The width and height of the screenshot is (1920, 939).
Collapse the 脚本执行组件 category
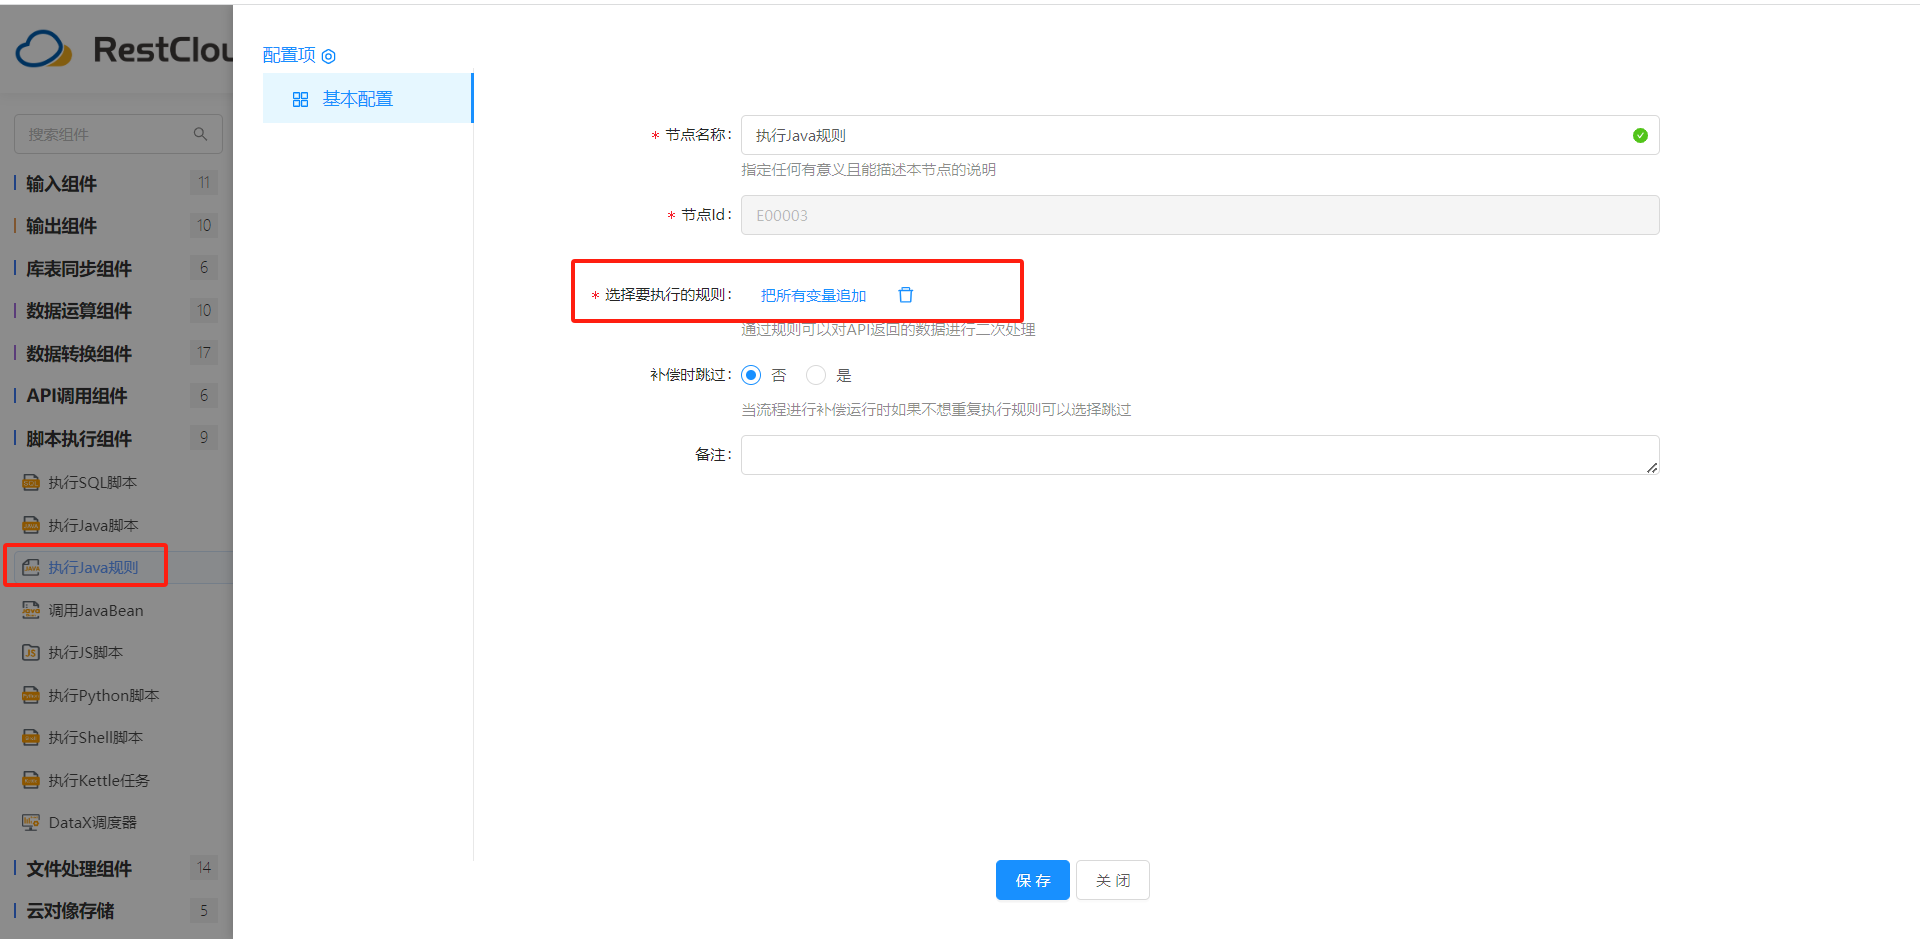pyautogui.click(x=79, y=439)
